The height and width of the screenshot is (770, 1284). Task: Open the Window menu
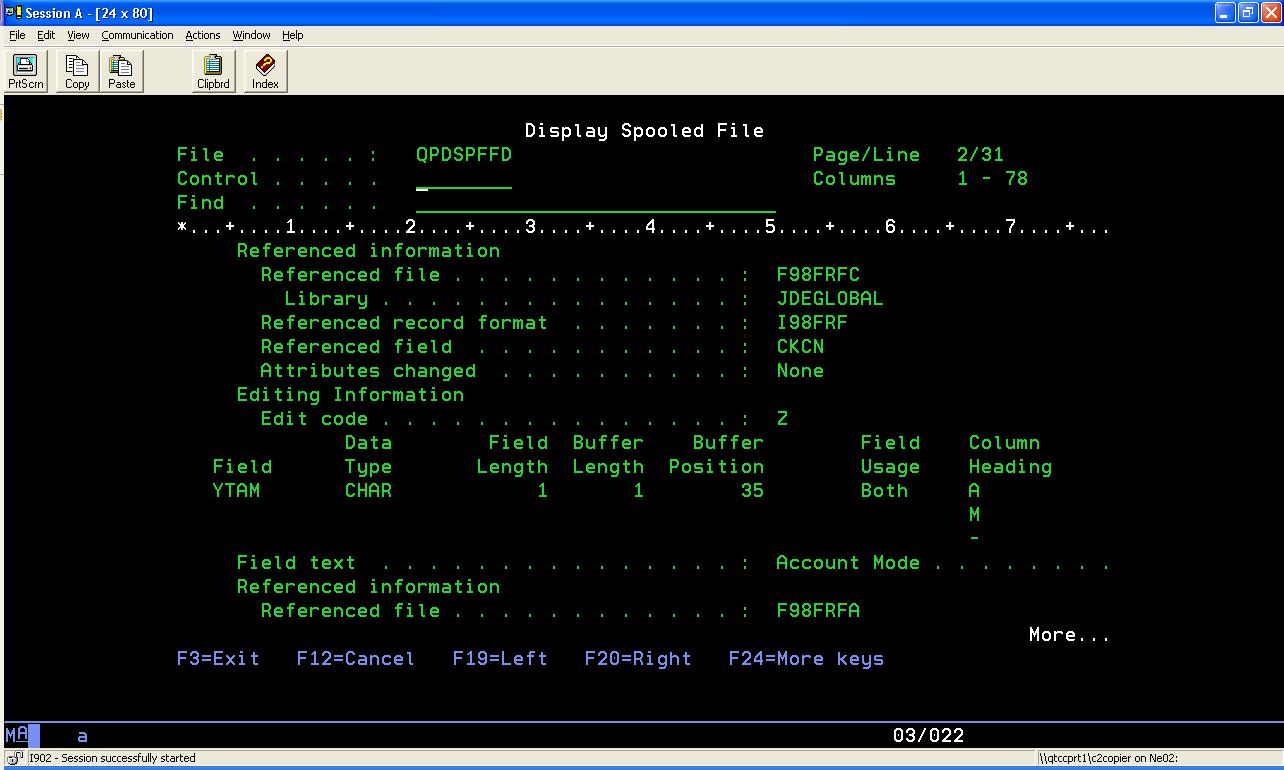(x=251, y=35)
